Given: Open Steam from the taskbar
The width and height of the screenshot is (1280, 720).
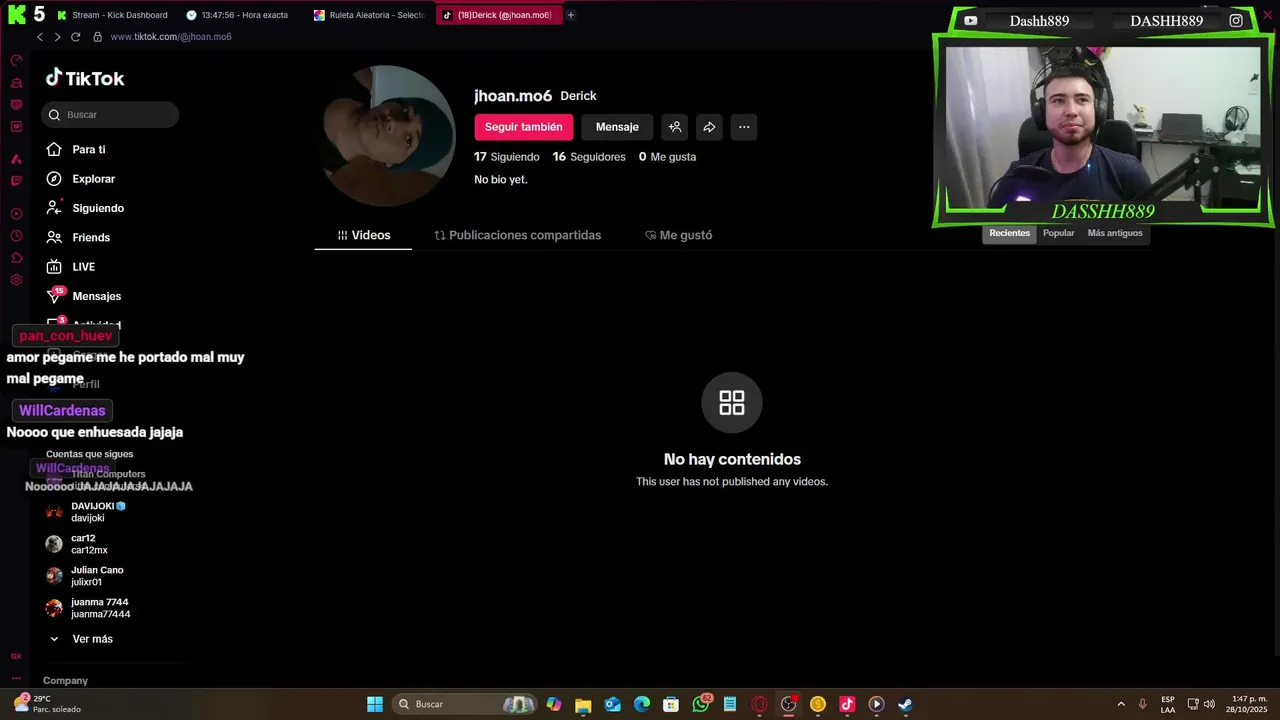Looking at the screenshot, I should pyautogui.click(x=905, y=704).
